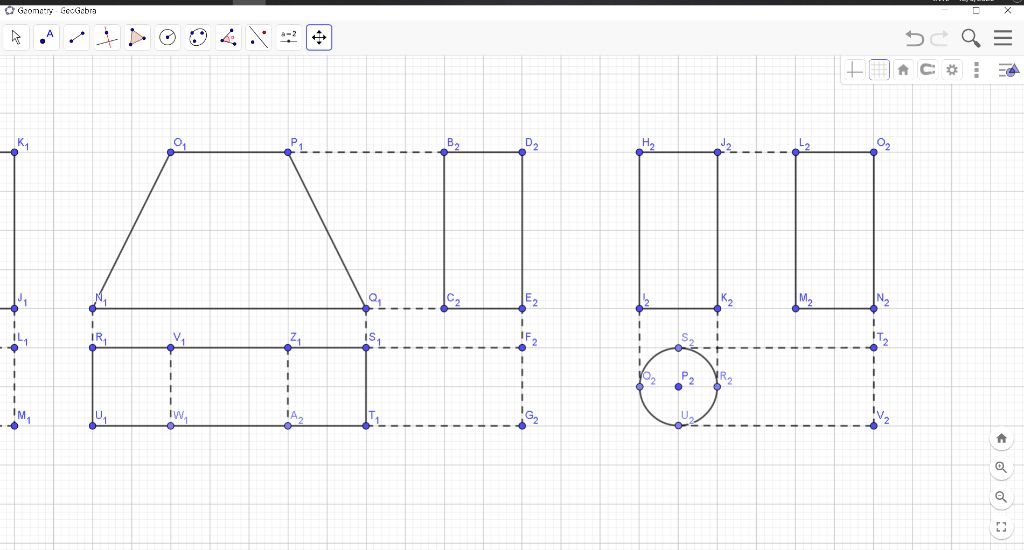Select point H2
The image size is (1024, 550).
pyautogui.click(x=639, y=152)
